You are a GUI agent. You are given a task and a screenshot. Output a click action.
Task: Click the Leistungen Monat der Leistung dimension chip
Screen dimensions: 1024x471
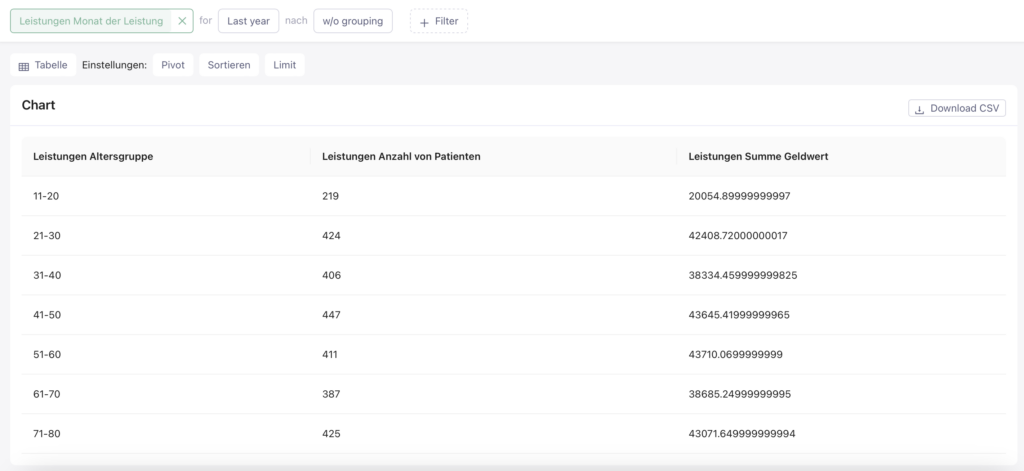click(x=91, y=21)
